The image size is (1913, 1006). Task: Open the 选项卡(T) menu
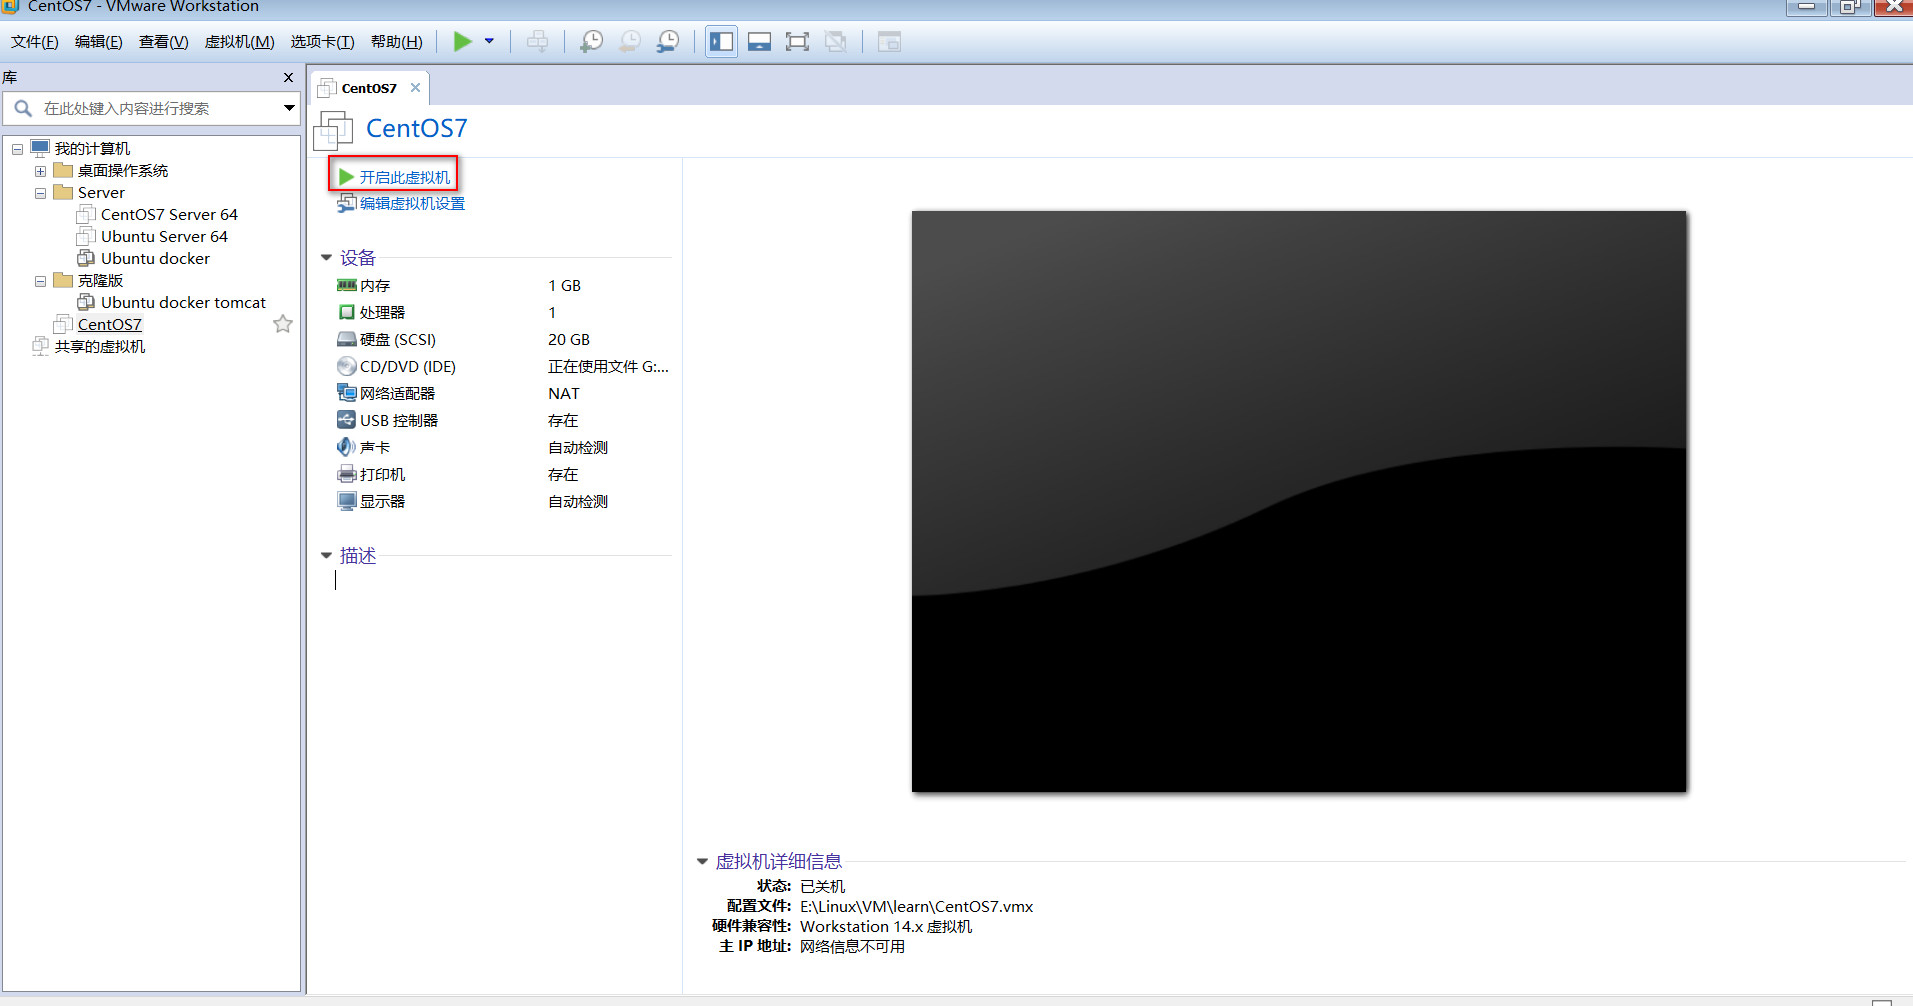pyautogui.click(x=322, y=41)
